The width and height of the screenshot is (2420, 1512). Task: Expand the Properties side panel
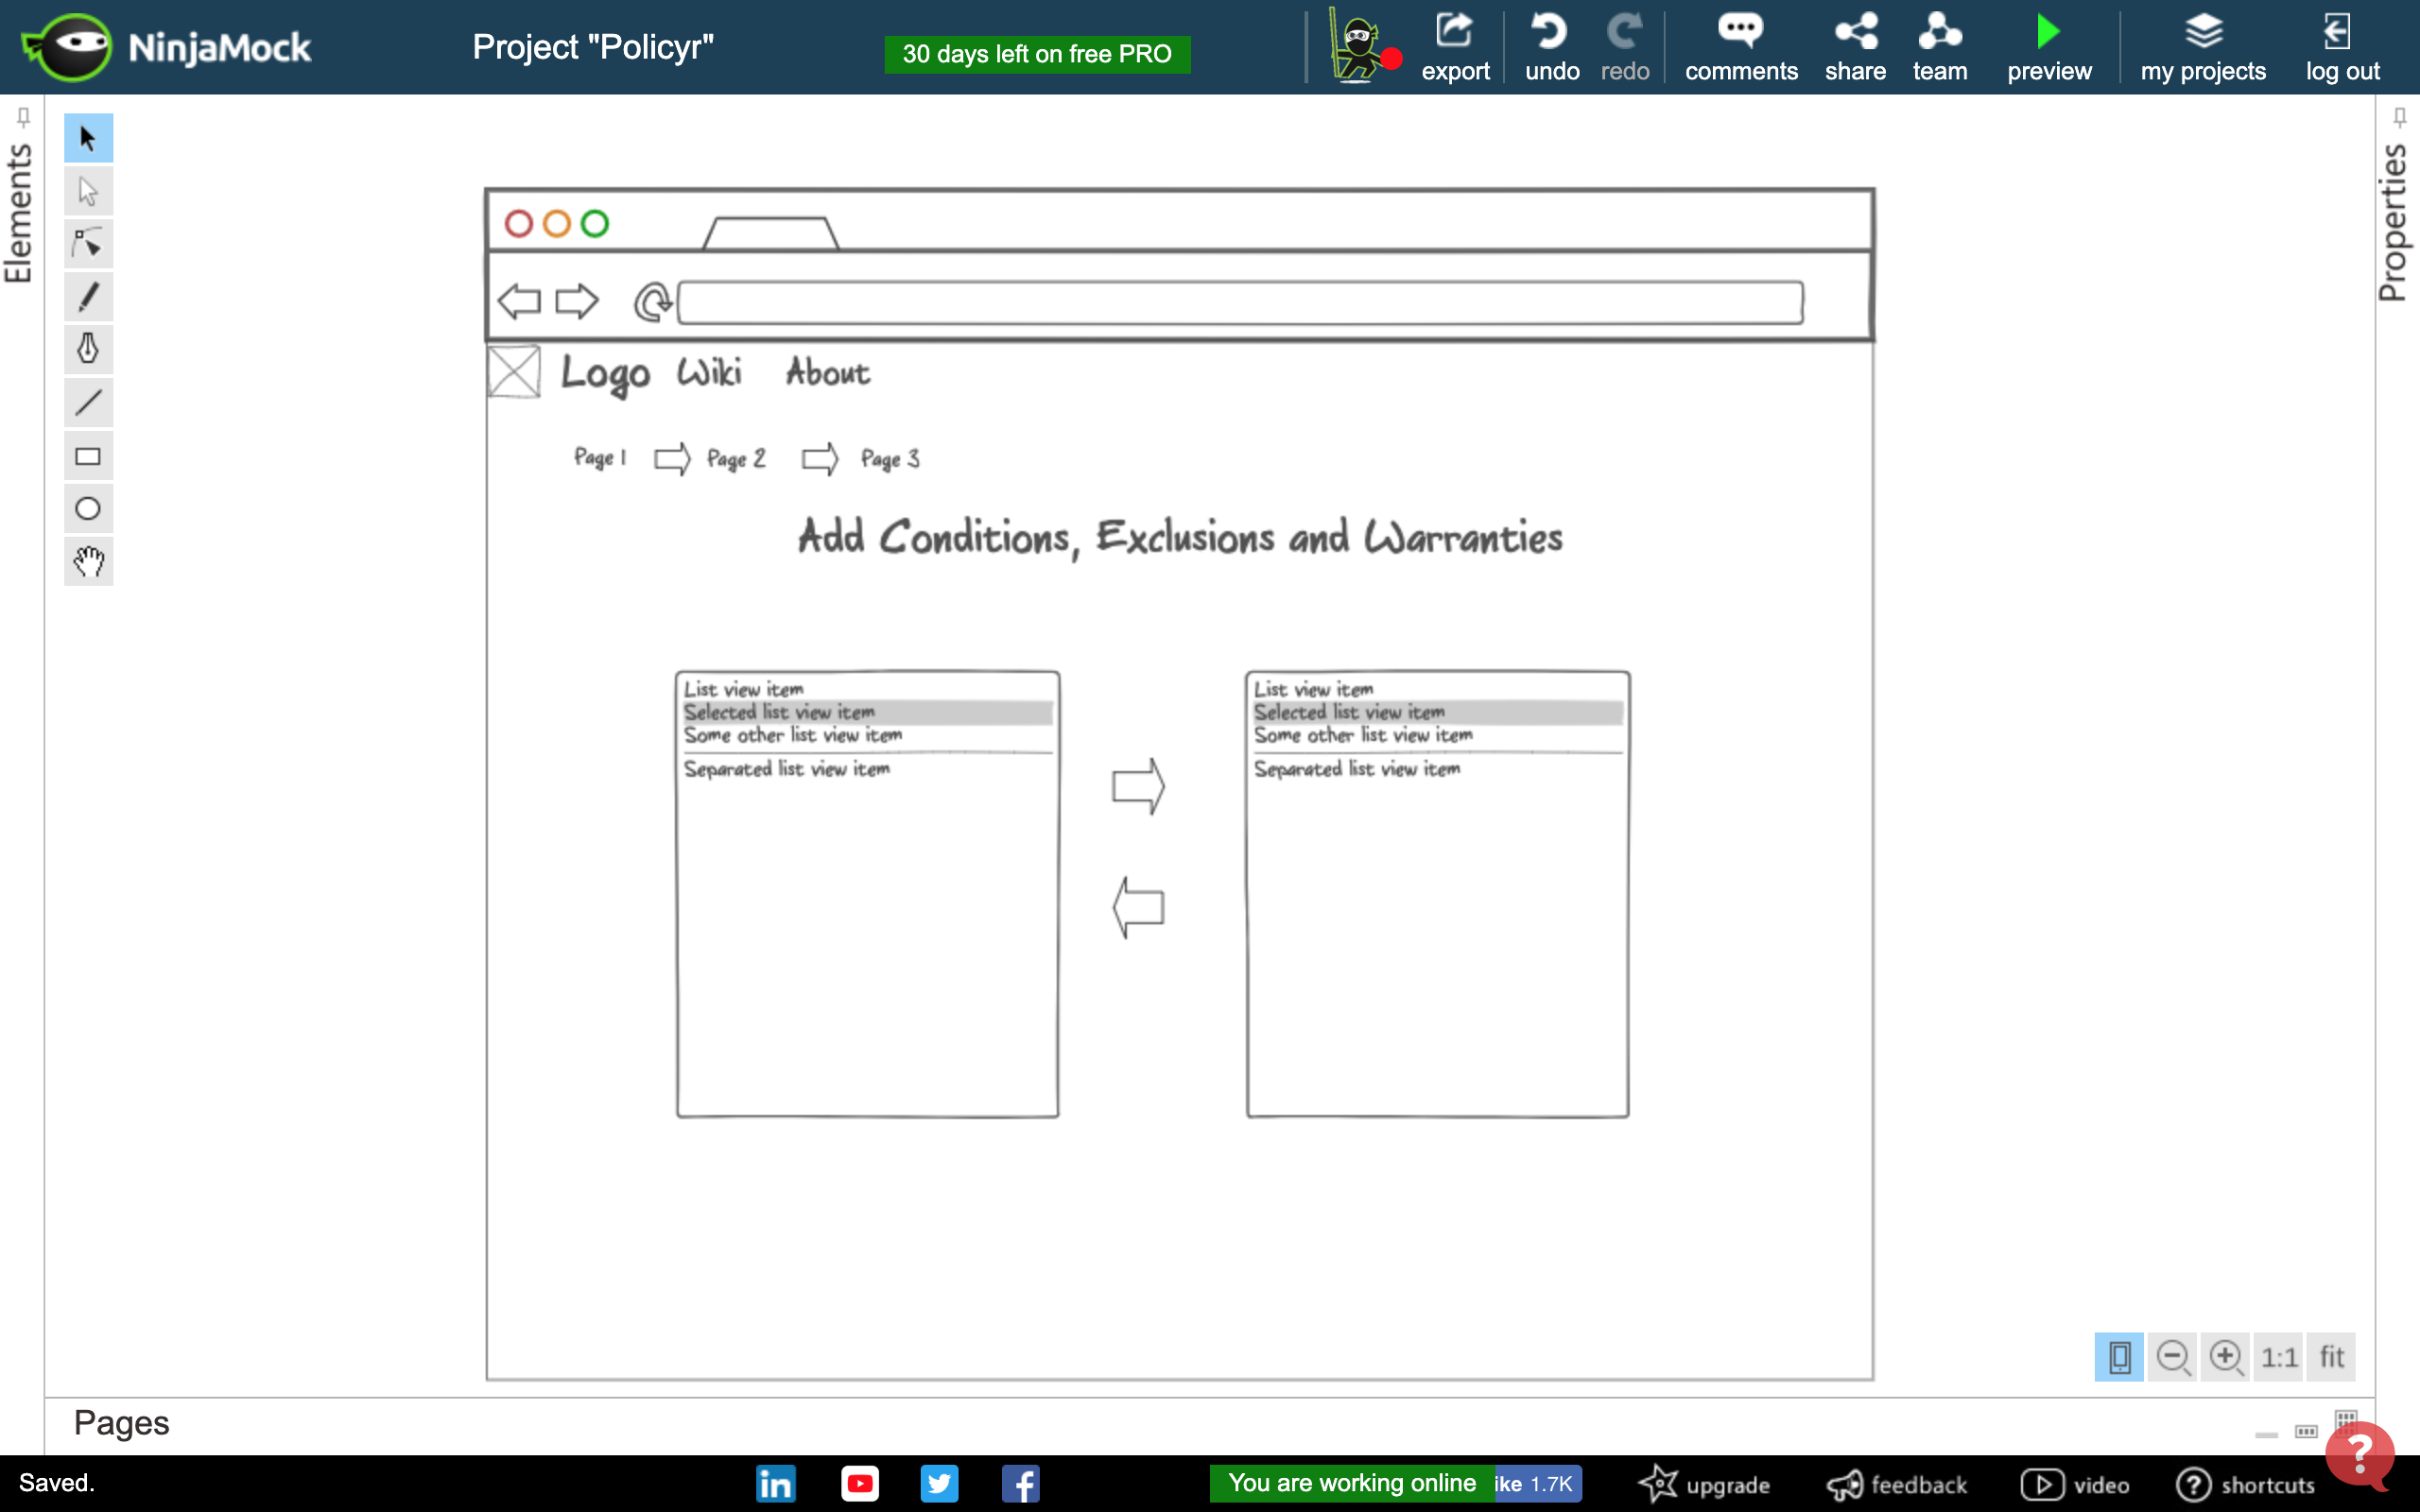(x=2393, y=222)
